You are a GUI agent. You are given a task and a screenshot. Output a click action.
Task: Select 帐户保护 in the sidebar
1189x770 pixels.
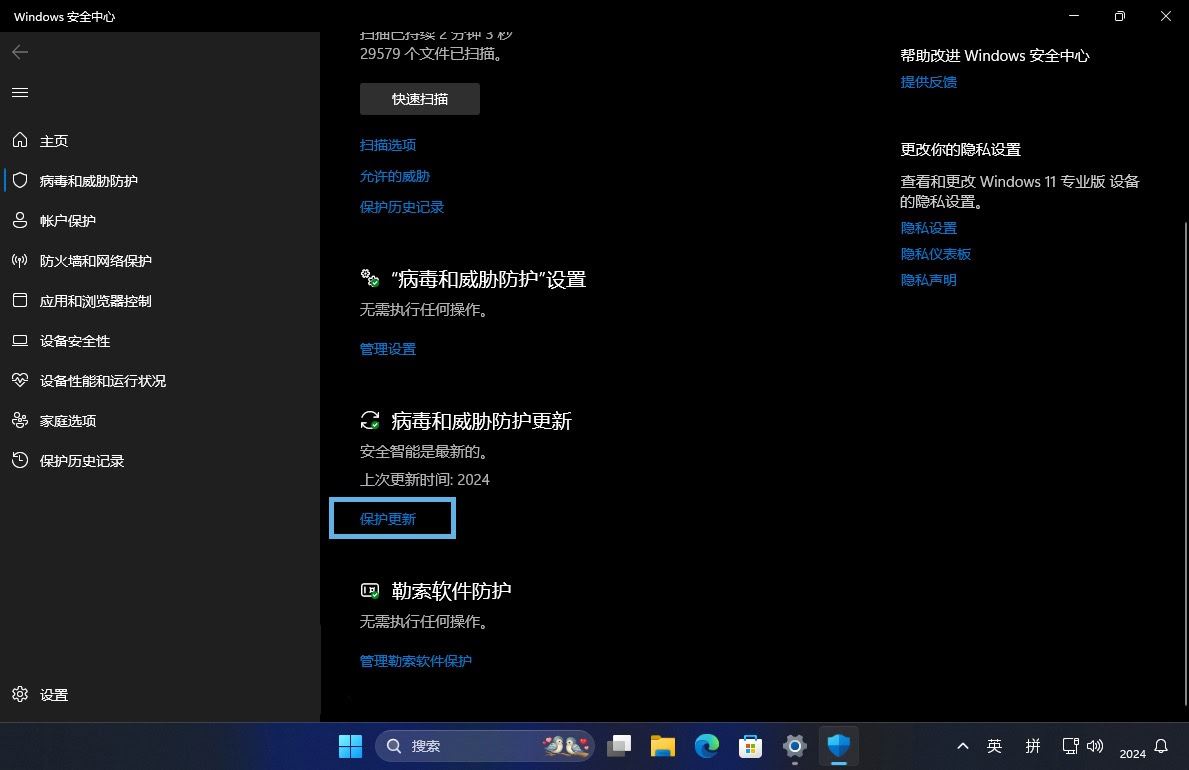68,221
